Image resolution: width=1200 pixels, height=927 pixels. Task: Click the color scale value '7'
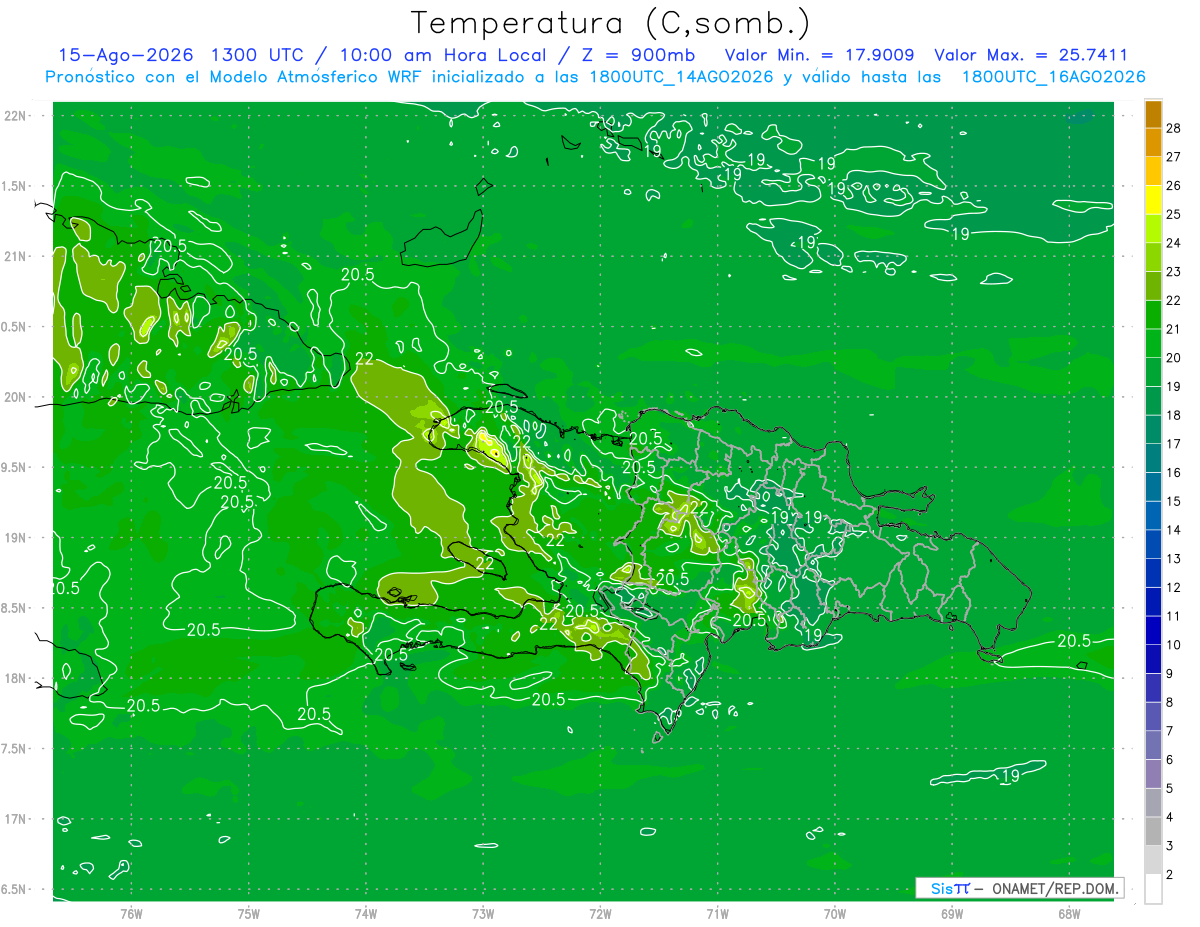coord(1170,731)
